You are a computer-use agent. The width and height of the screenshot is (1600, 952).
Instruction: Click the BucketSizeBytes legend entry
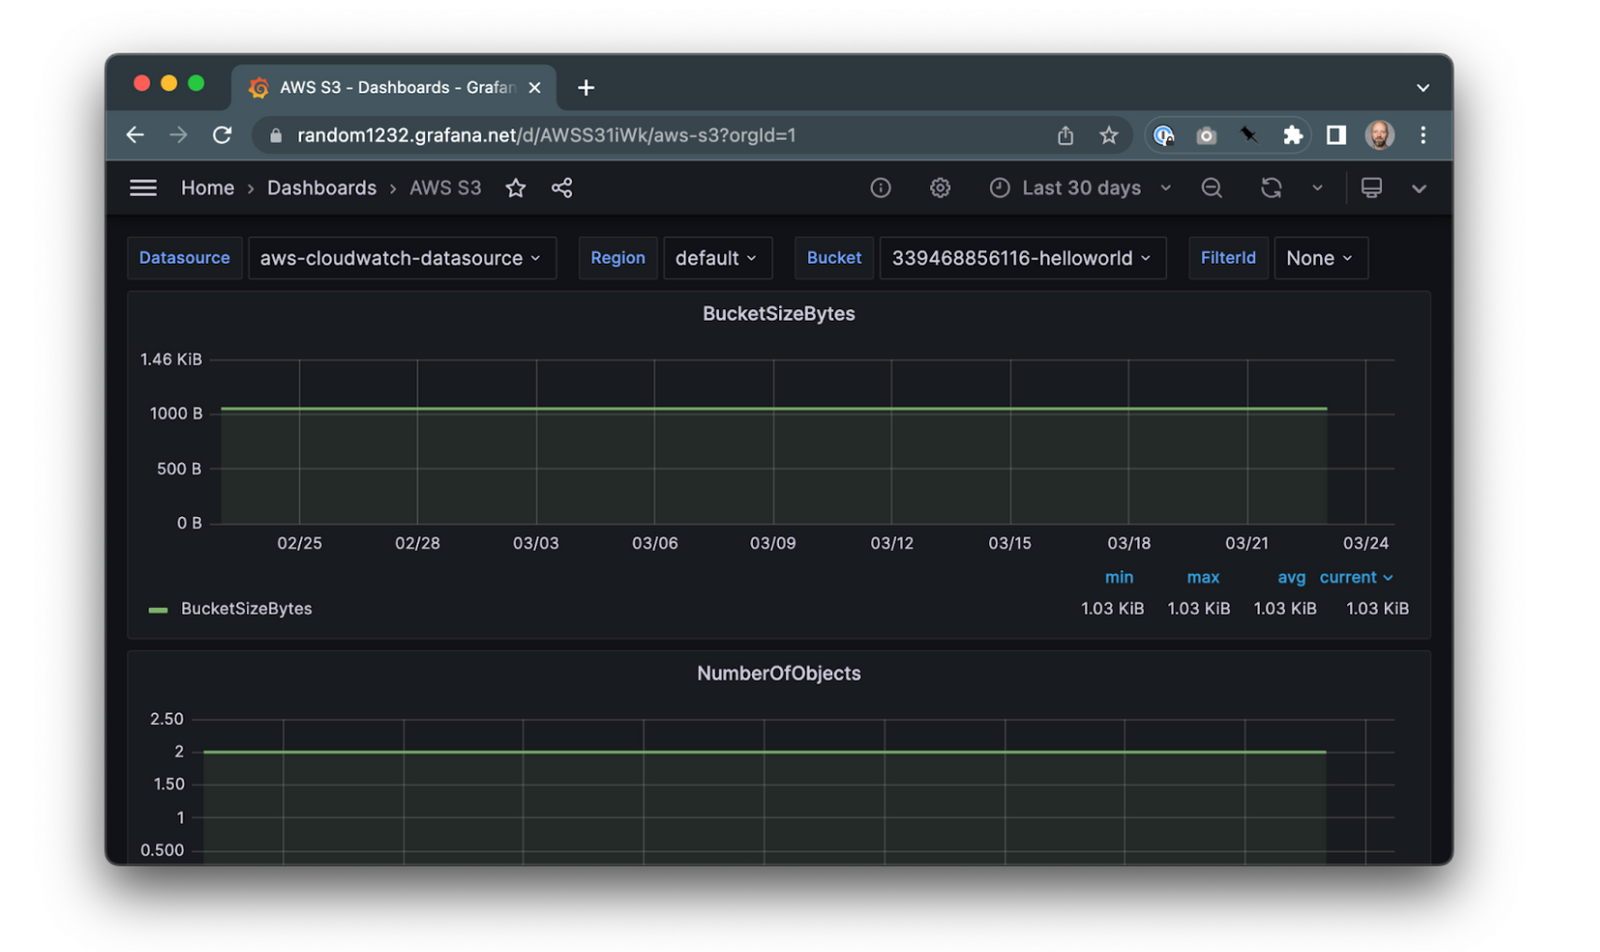245,608
